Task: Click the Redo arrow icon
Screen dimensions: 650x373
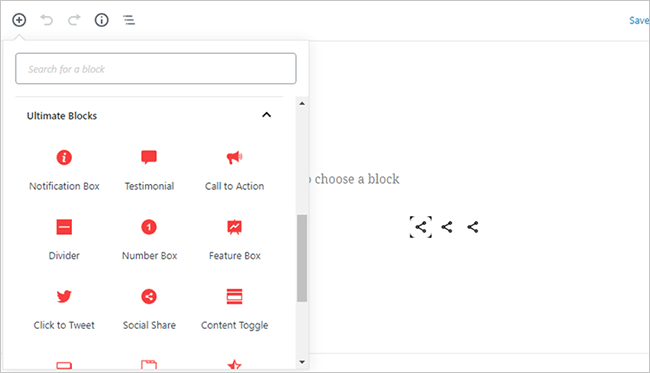Action: (x=74, y=20)
